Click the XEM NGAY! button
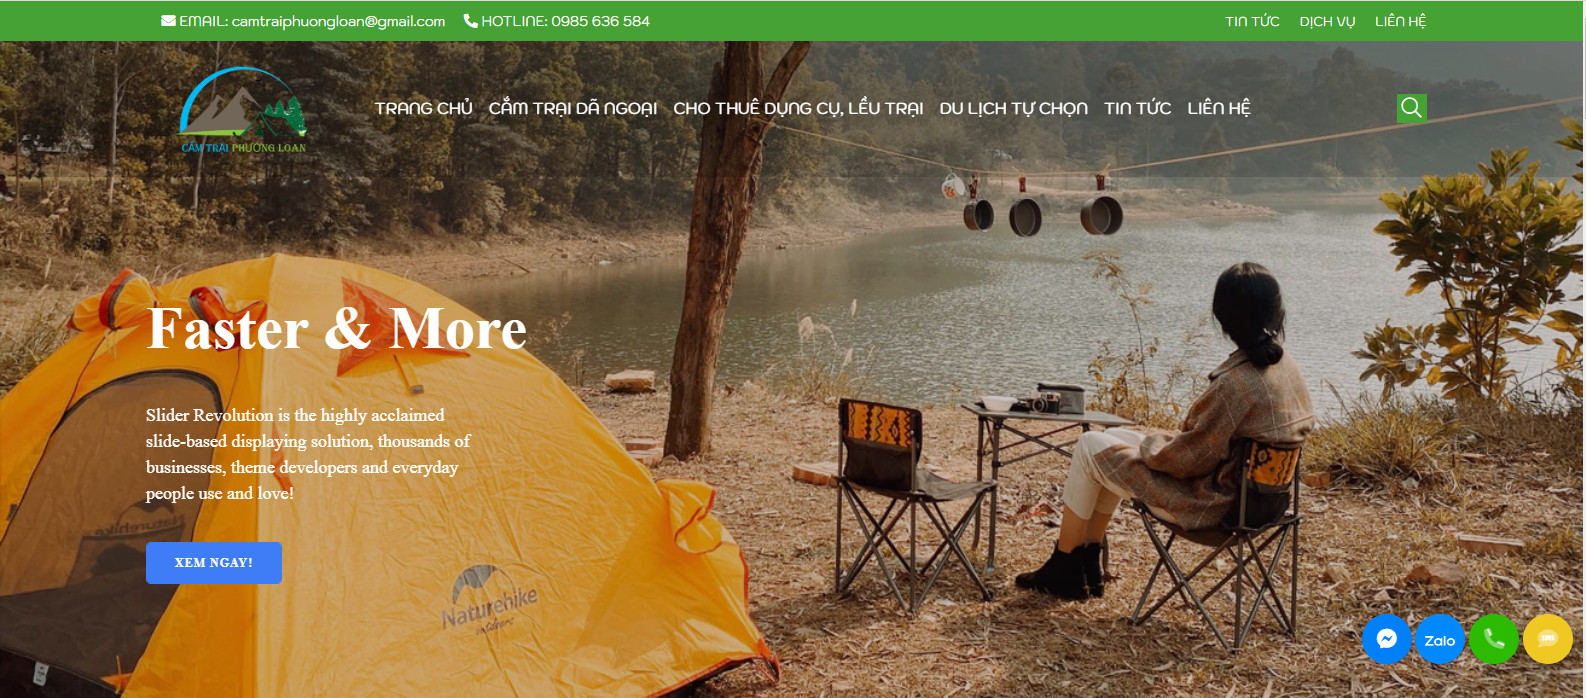Image resolution: width=1586 pixels, height=698 pixels. click(214, 563)
